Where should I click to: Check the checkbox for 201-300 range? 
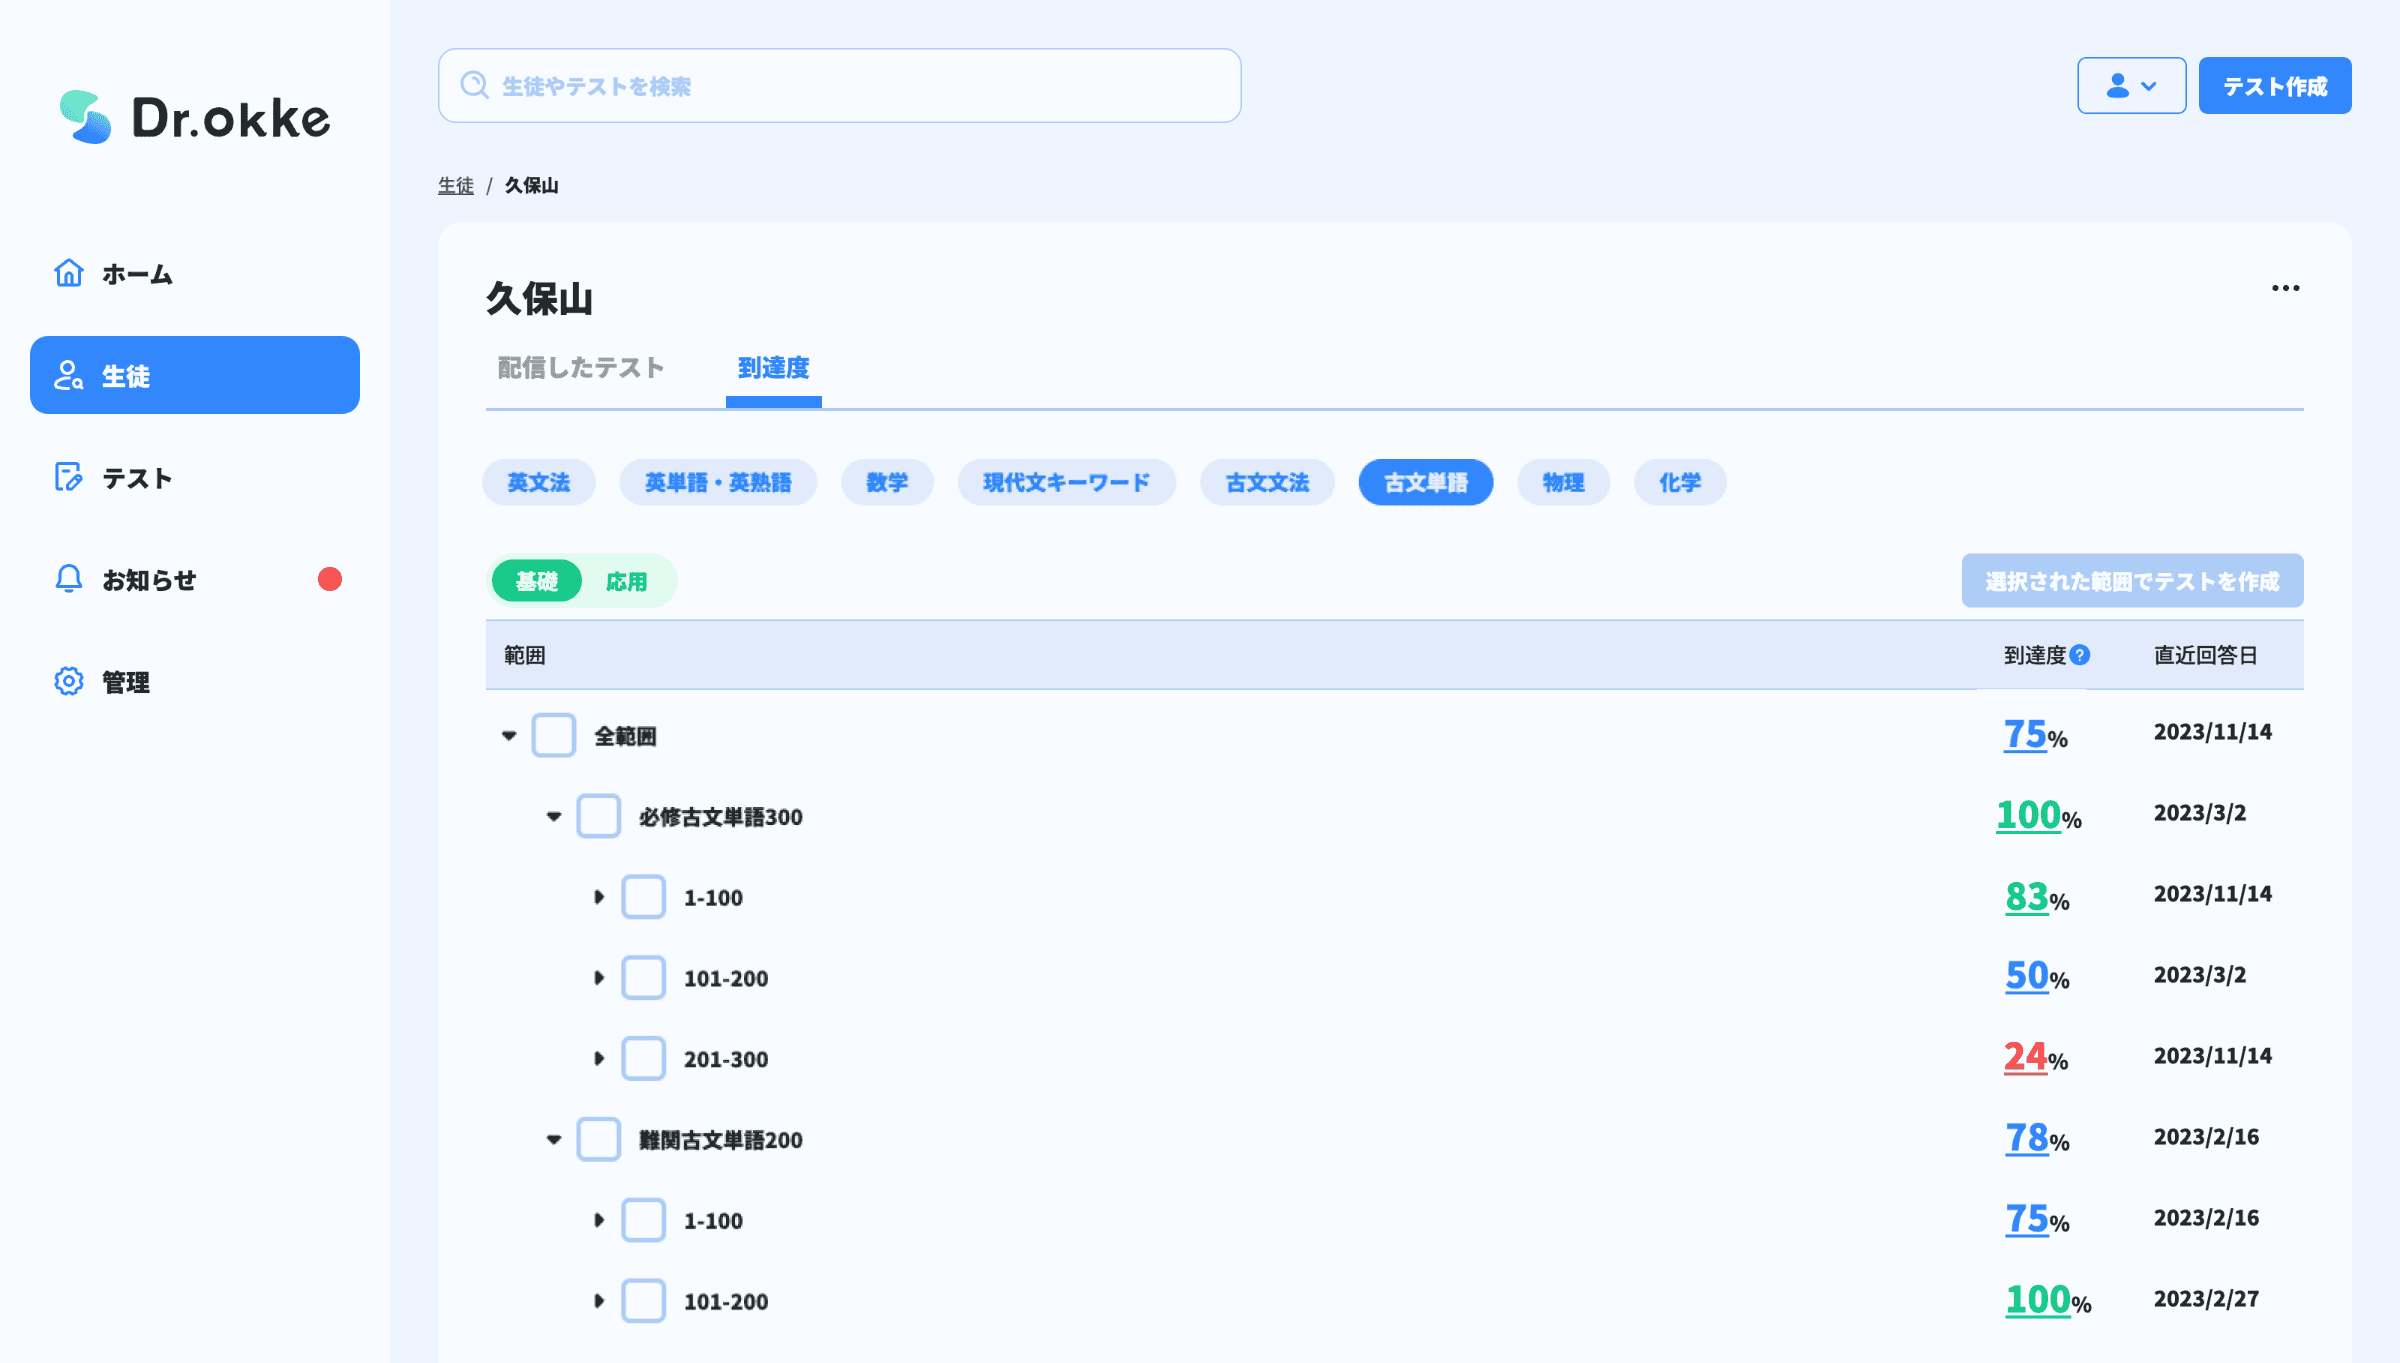point(644,1058)
